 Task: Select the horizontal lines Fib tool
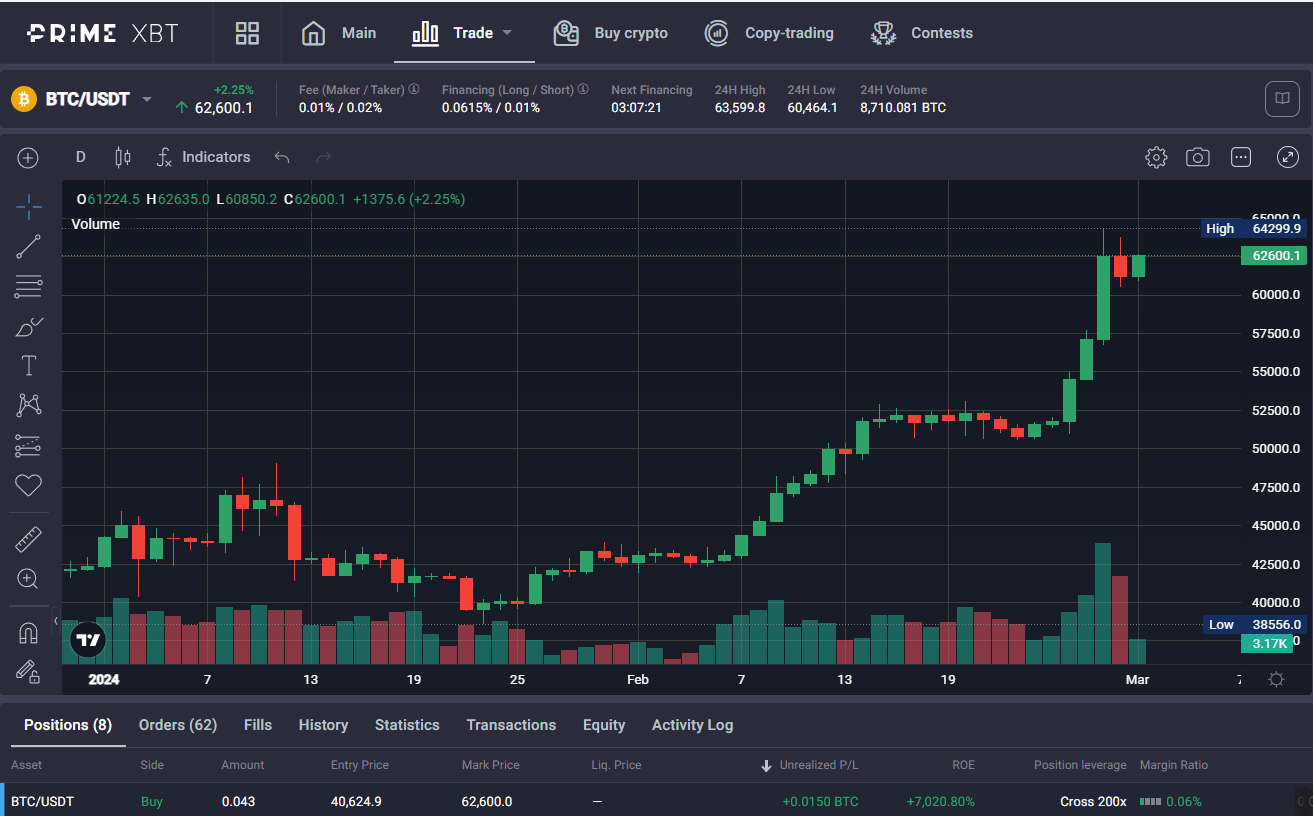tap(29, 287)
